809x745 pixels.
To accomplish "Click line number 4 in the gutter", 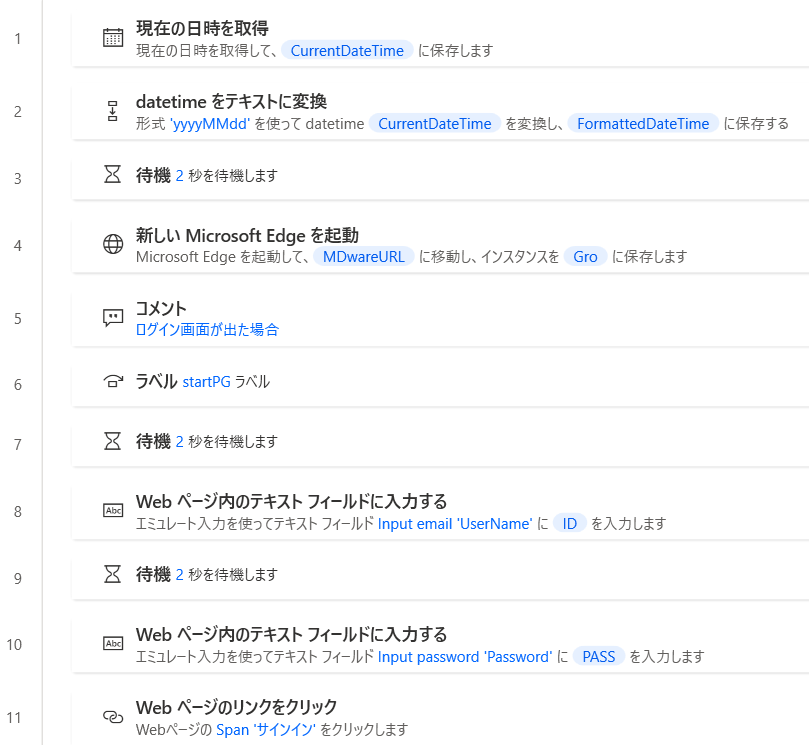I will (x=18, y=246).
